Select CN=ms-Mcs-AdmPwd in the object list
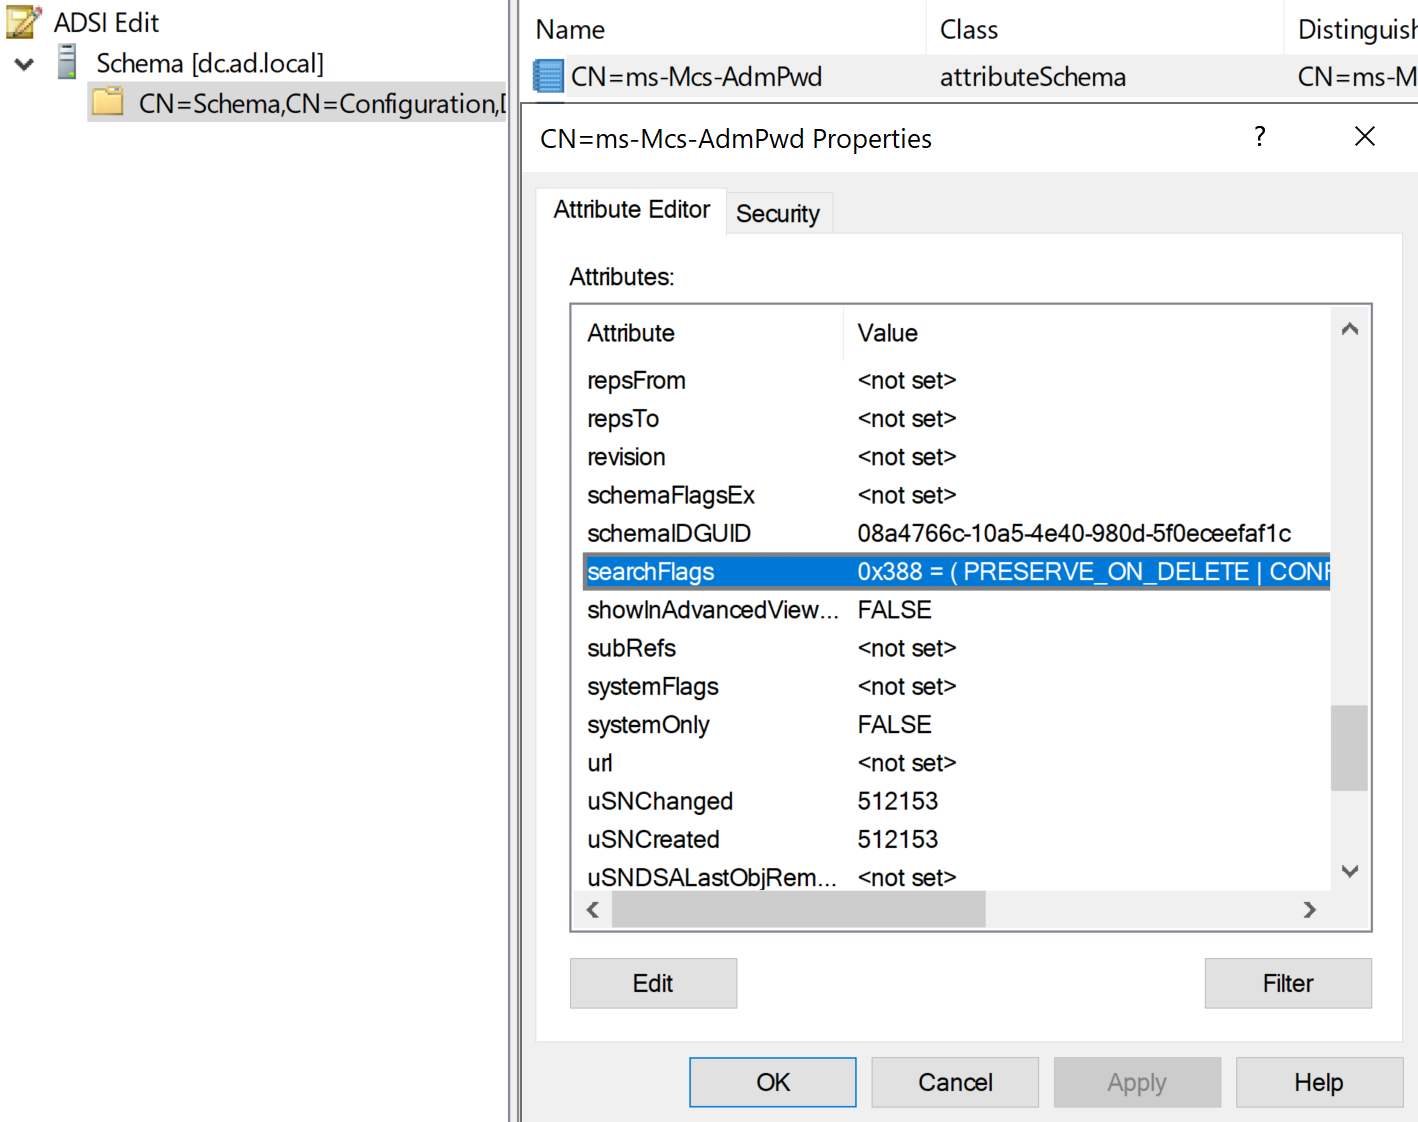This screenshot has width=1418, height=1122. pyautogui.click(x=696, y=76)
